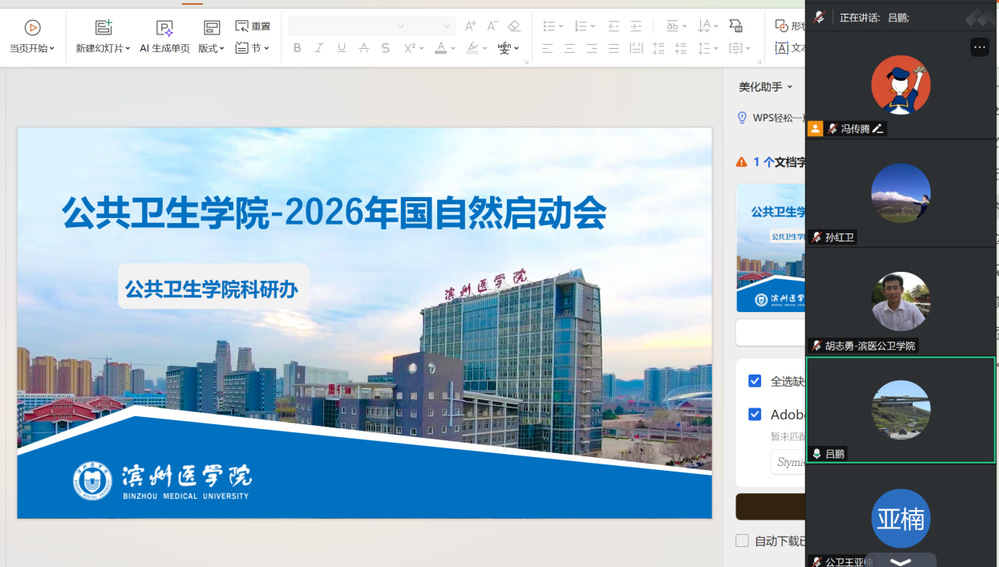Expand participant list with bottom chevron
The image size is (999, 567).
[x=900, y=561]
